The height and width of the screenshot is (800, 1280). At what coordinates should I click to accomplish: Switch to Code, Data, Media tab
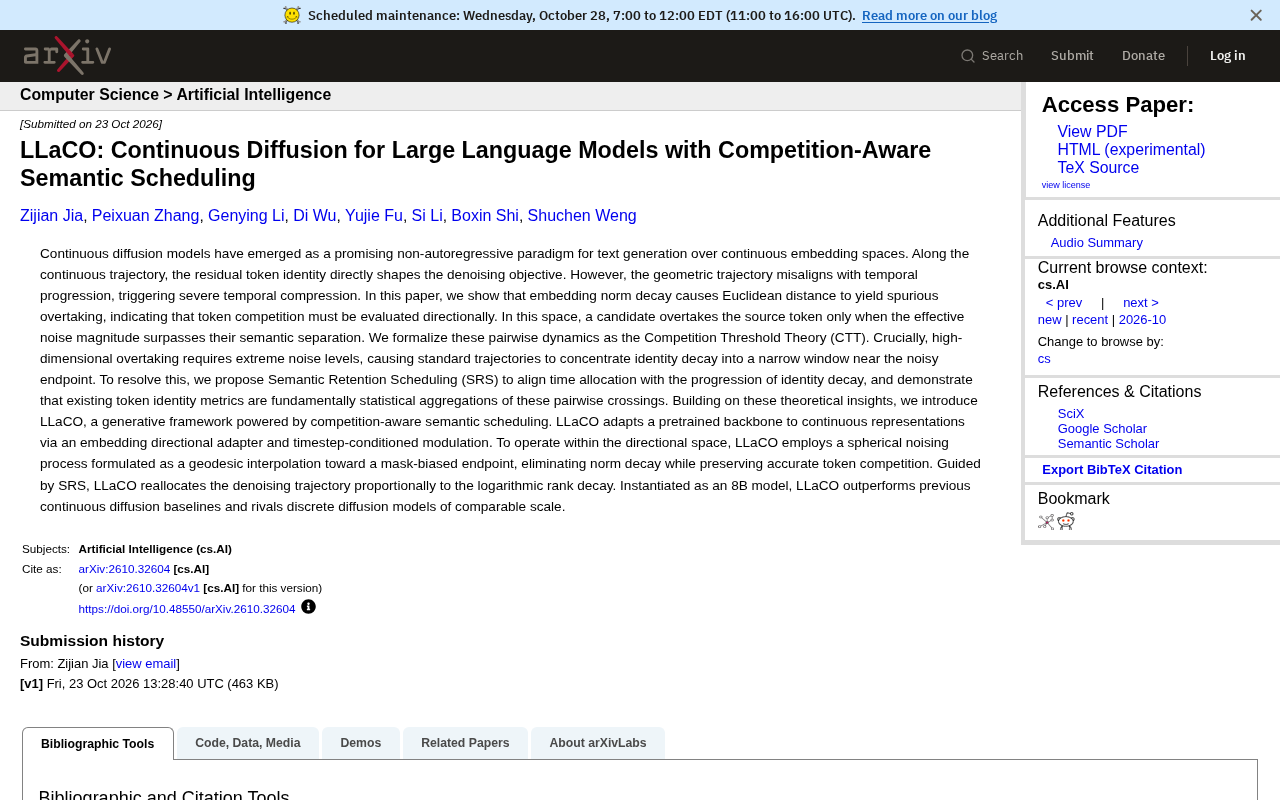248,743
